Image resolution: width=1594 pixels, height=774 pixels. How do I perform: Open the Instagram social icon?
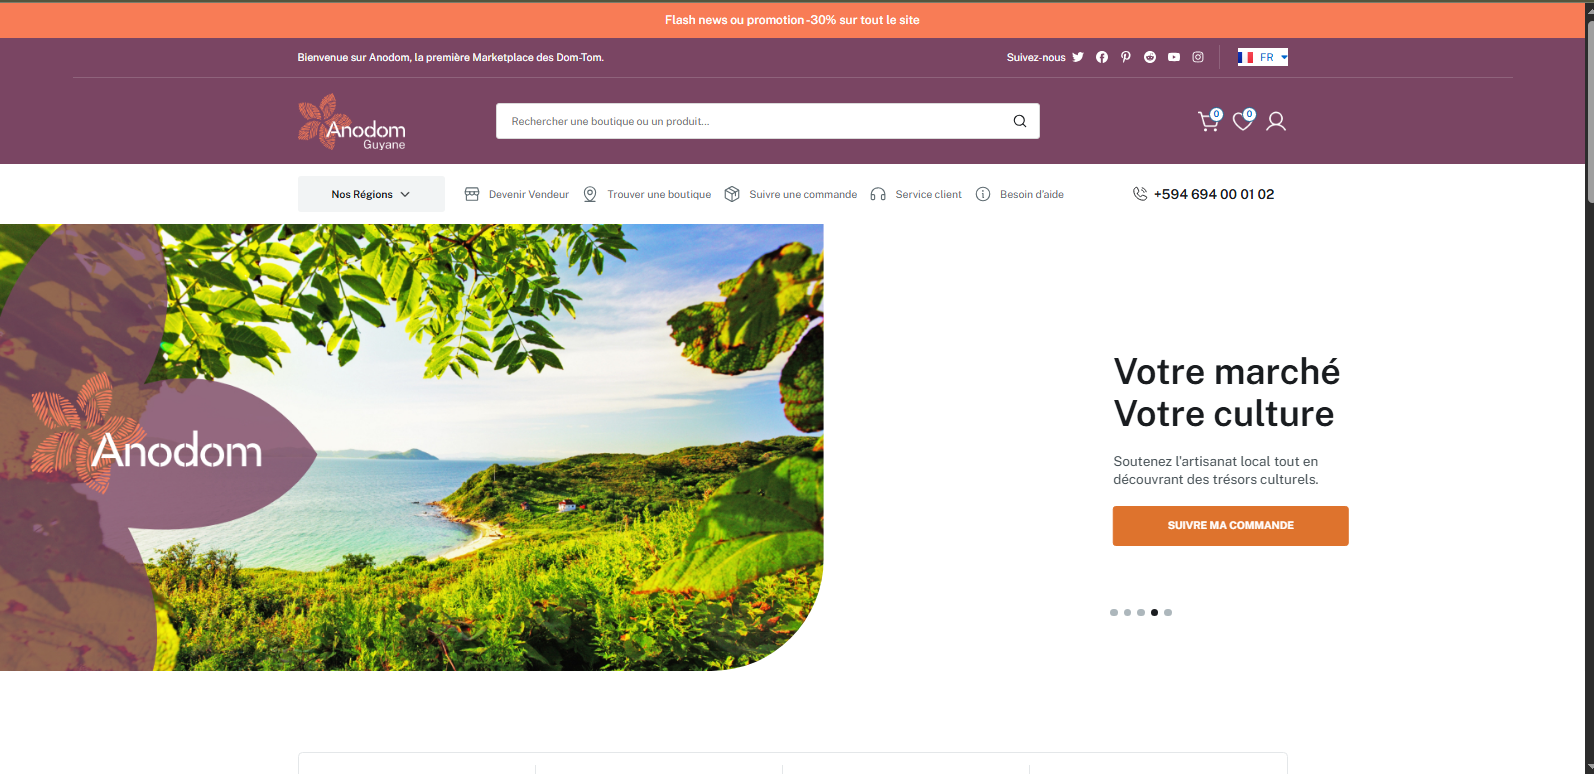pyautogui.click(x=1198, y=57)
